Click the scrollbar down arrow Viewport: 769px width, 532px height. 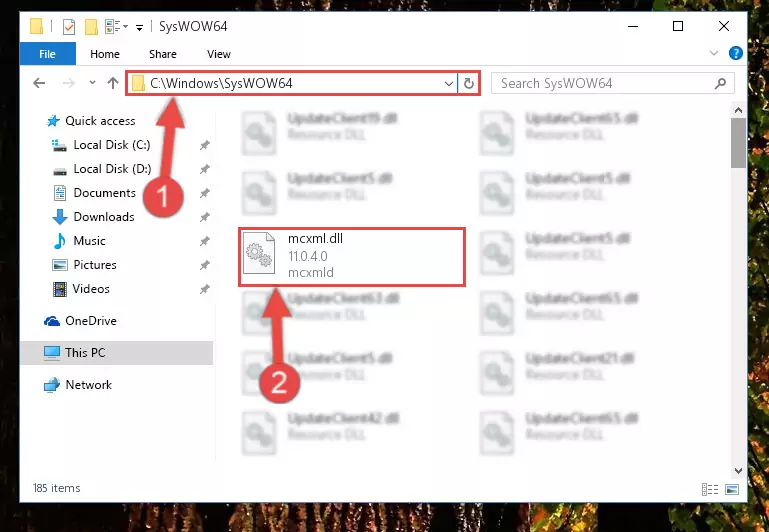(x=738, y=471)
